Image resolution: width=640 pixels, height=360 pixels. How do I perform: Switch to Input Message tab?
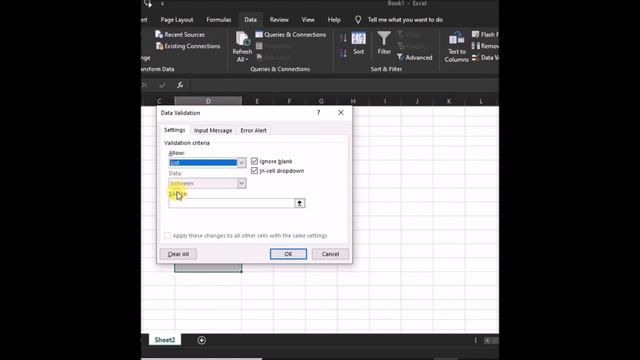click(213, 130)
